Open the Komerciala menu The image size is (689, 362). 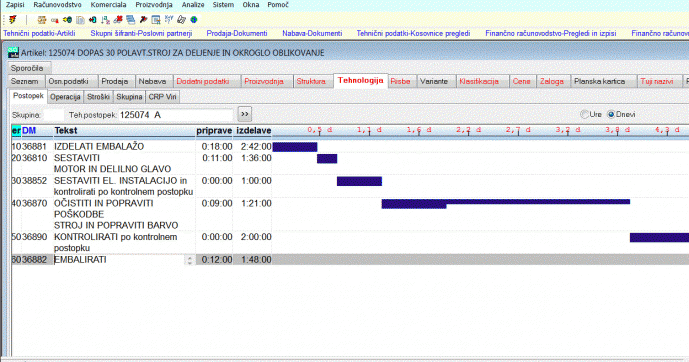[x=108, y=5]
